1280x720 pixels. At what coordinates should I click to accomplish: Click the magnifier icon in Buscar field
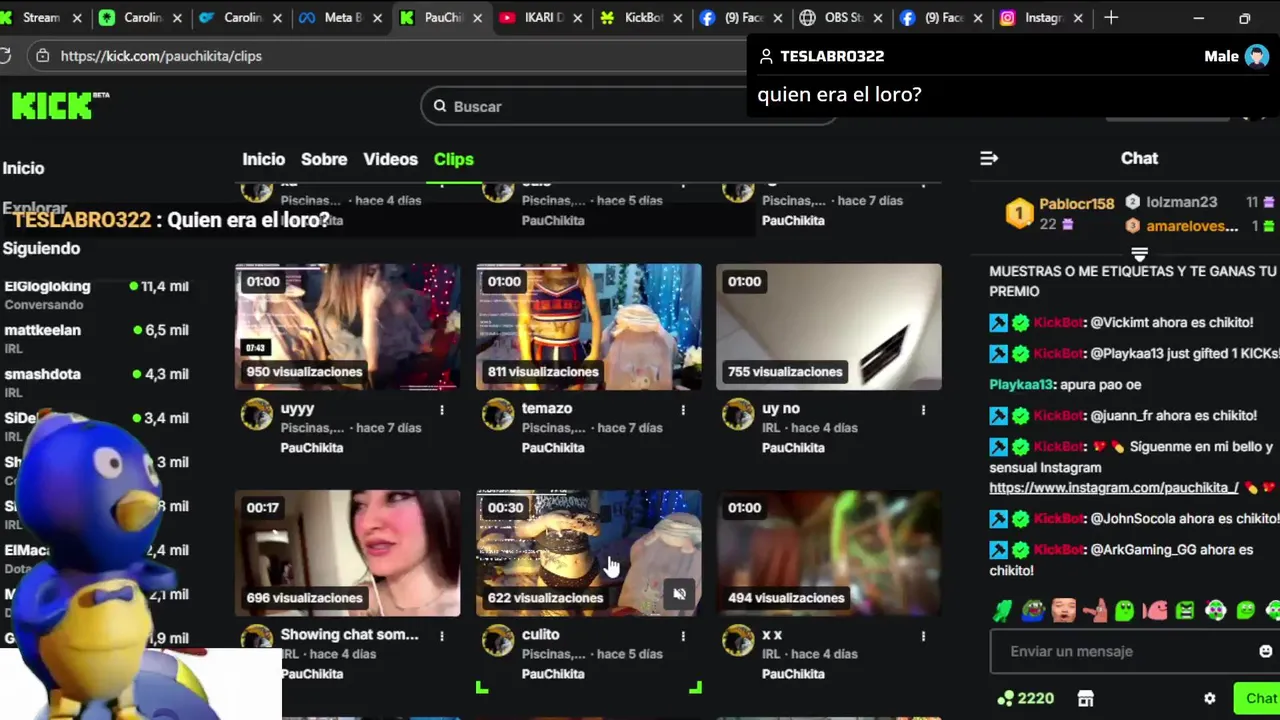[x=440, y=106]
